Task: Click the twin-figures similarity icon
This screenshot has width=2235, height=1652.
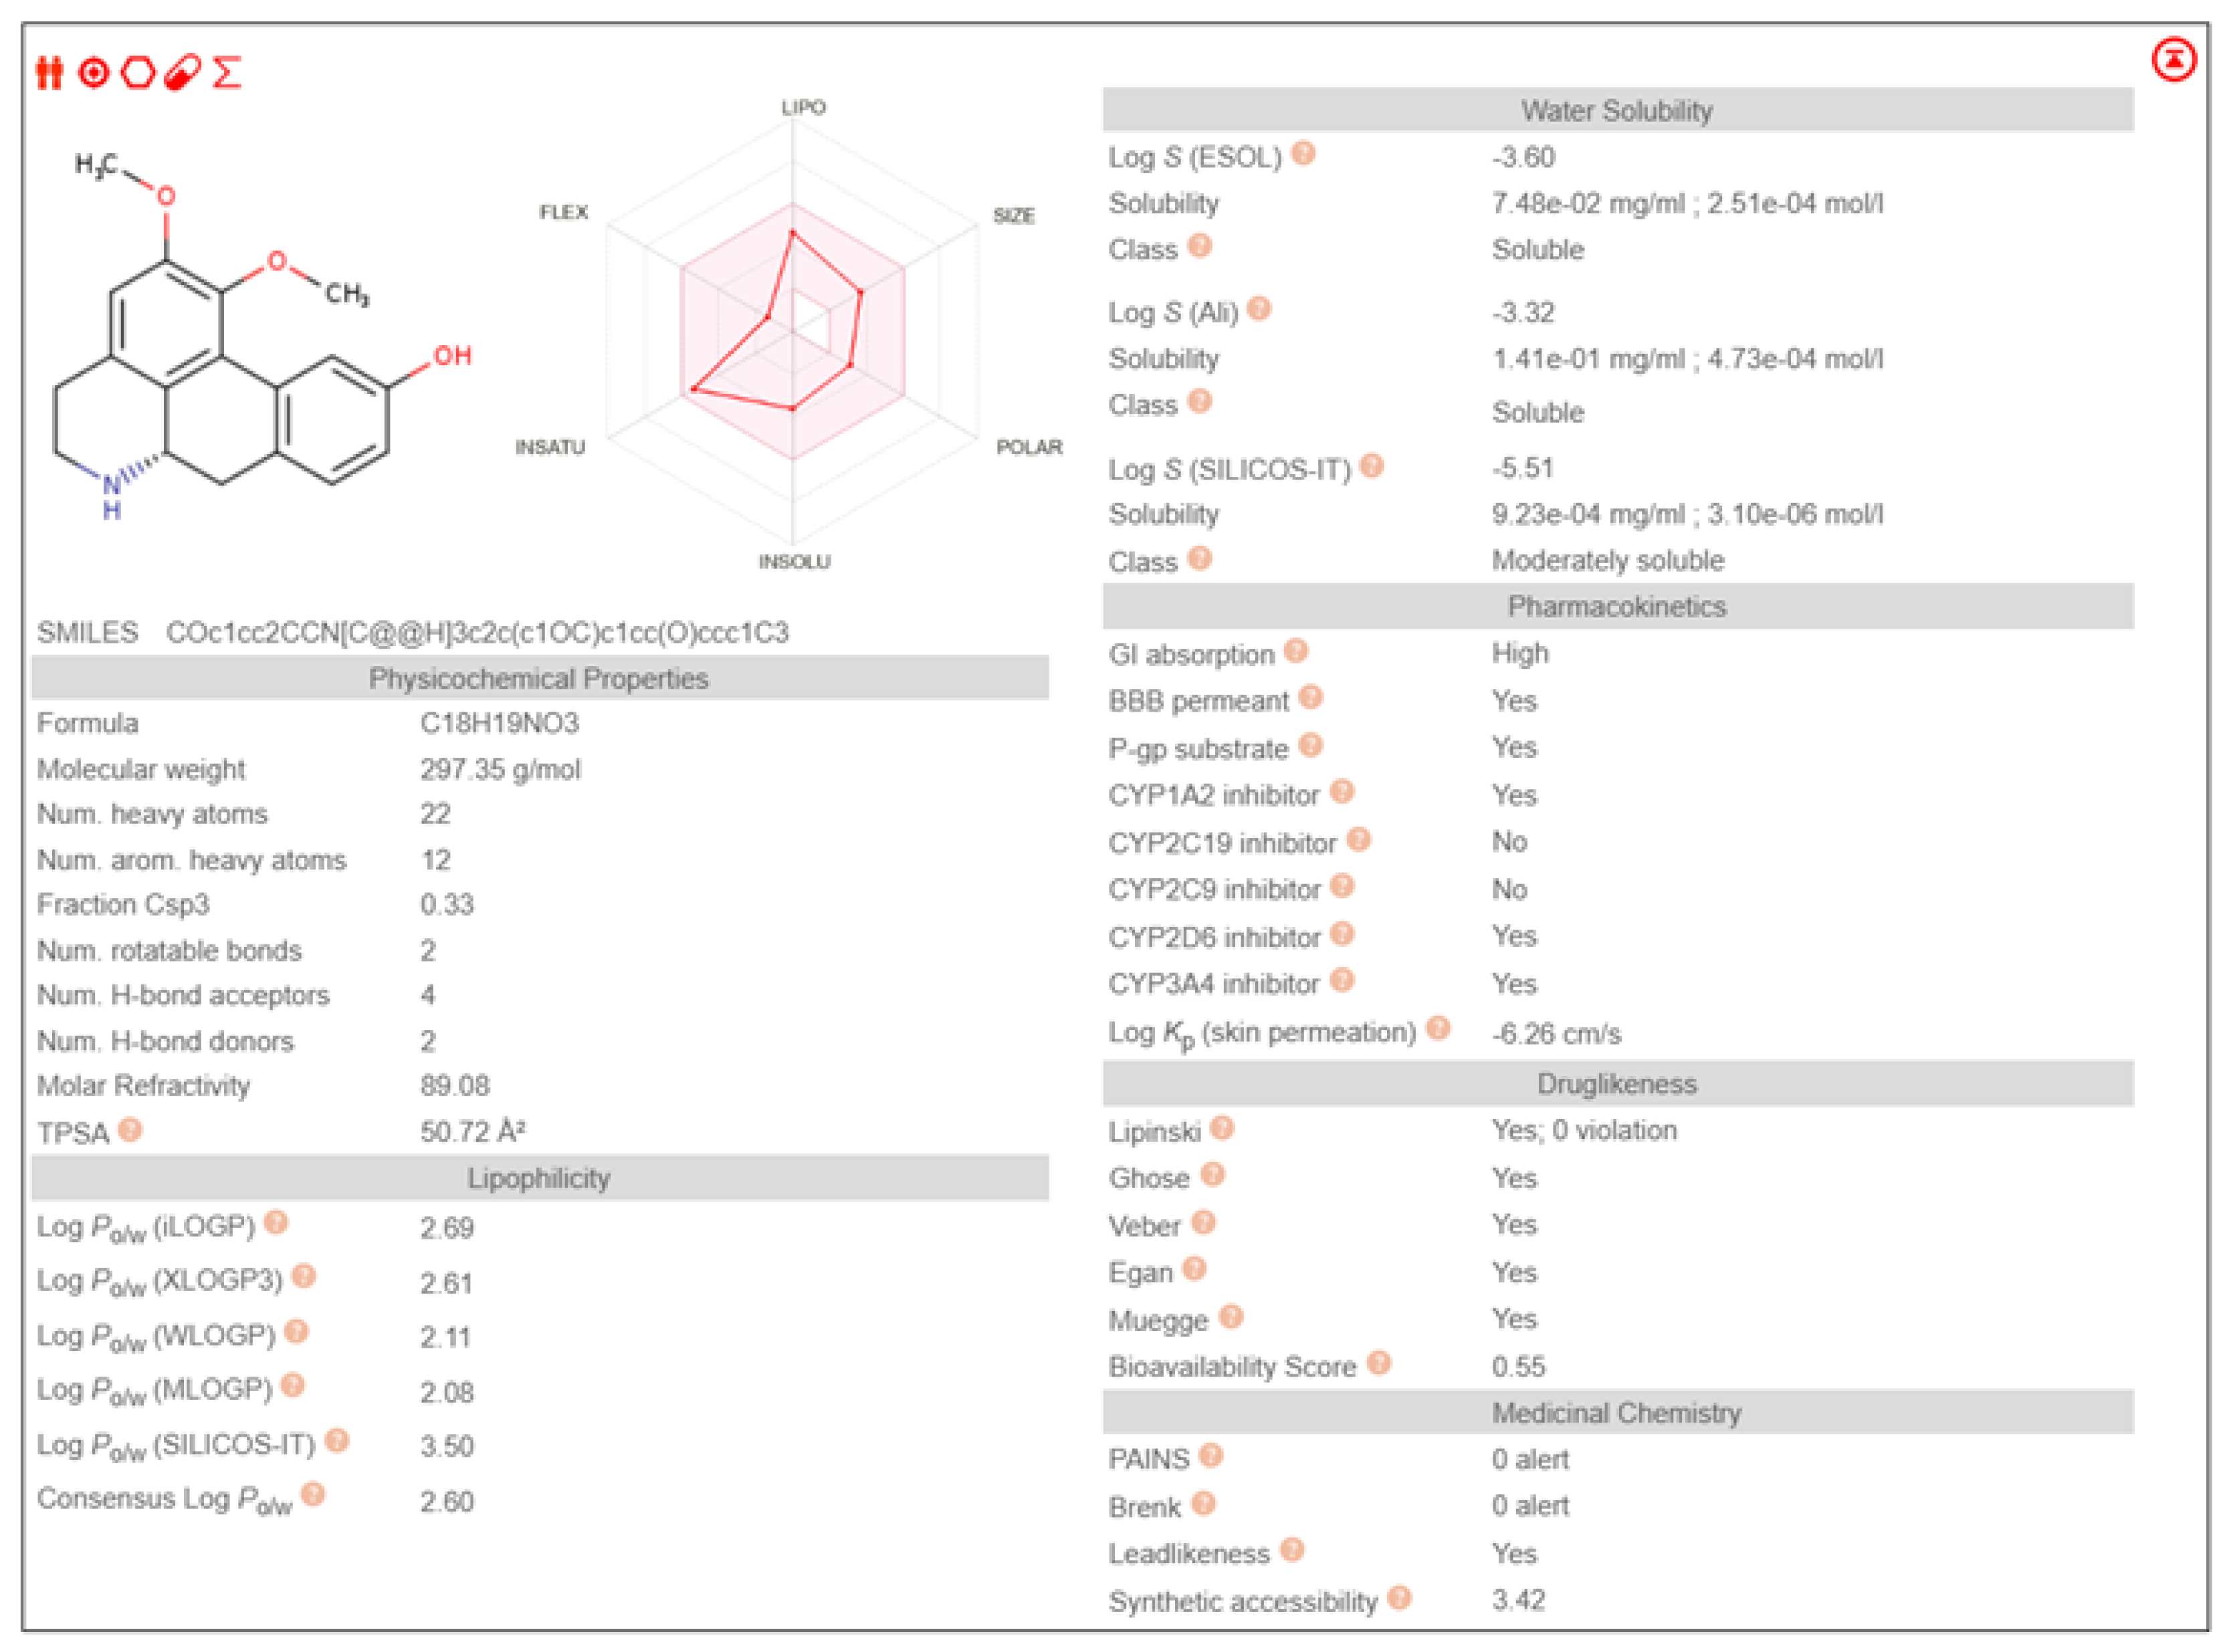Action: [x=49, y=73]
